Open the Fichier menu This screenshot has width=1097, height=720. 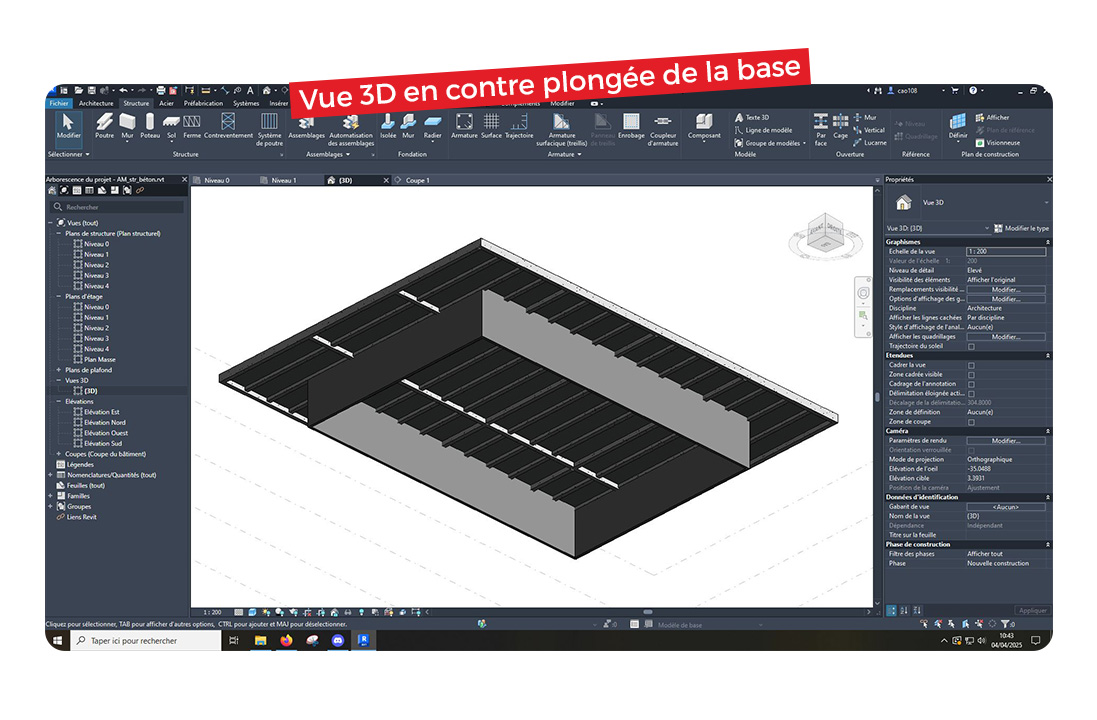pyautogui.click(x=59, y=104)
